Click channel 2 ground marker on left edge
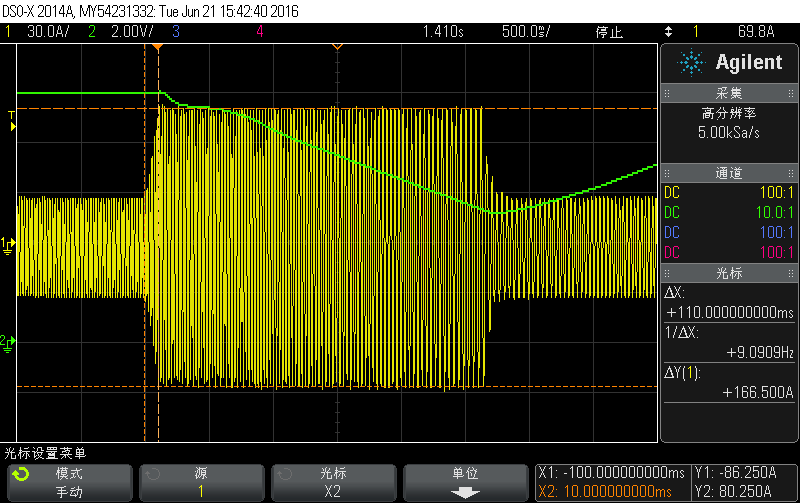Screen dimensions: 800x503 [8, 341]
